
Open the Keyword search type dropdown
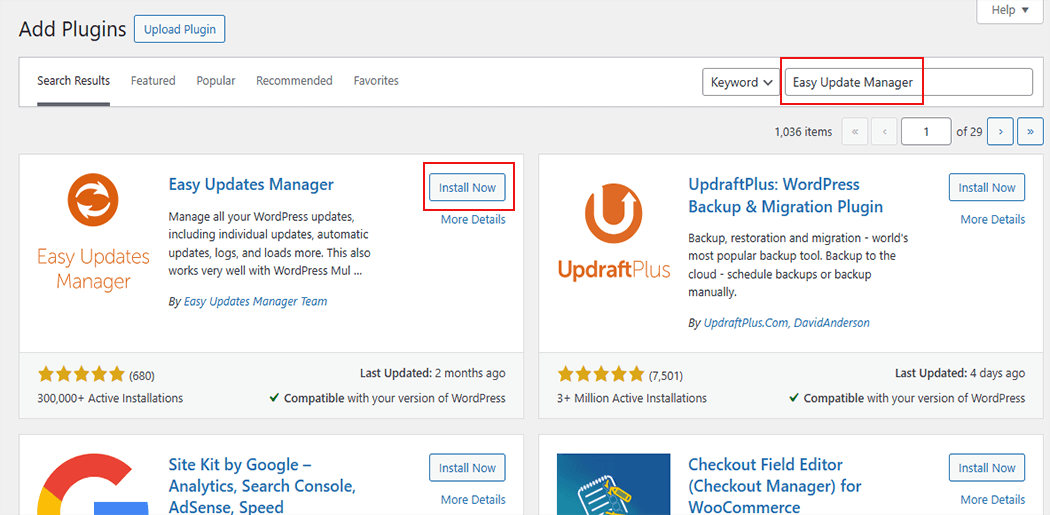pyautogui.click(x=741, y=82)
